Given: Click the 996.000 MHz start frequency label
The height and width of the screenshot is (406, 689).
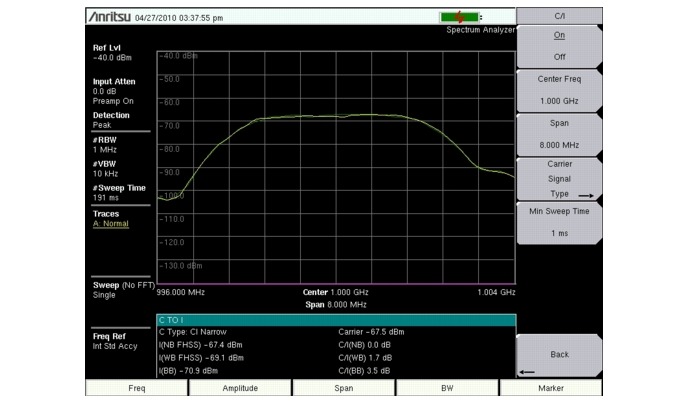Looking at the screenshot, I should tap(181, 292).
